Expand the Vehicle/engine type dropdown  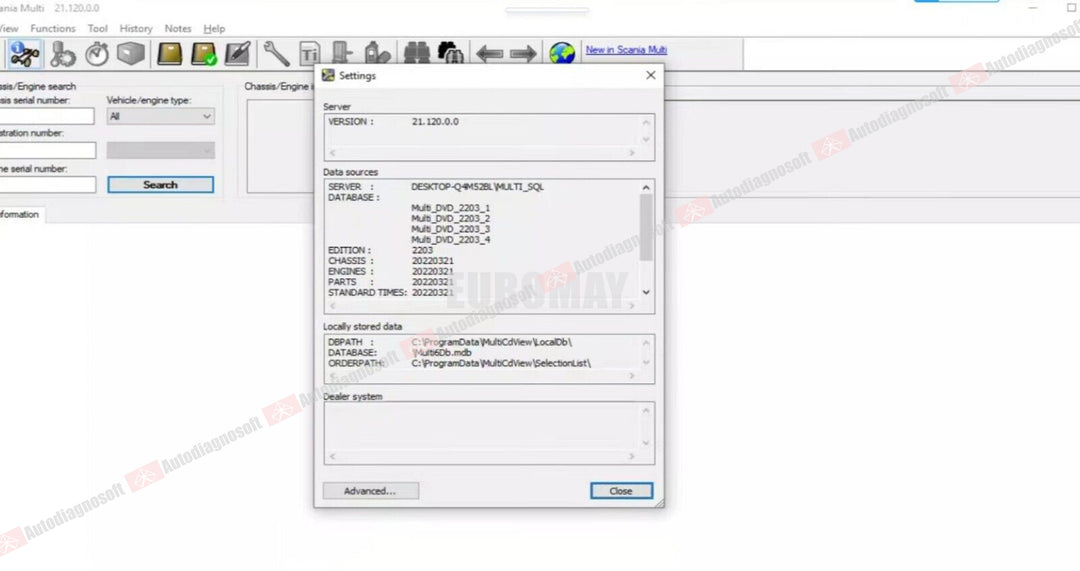point(160,116)
